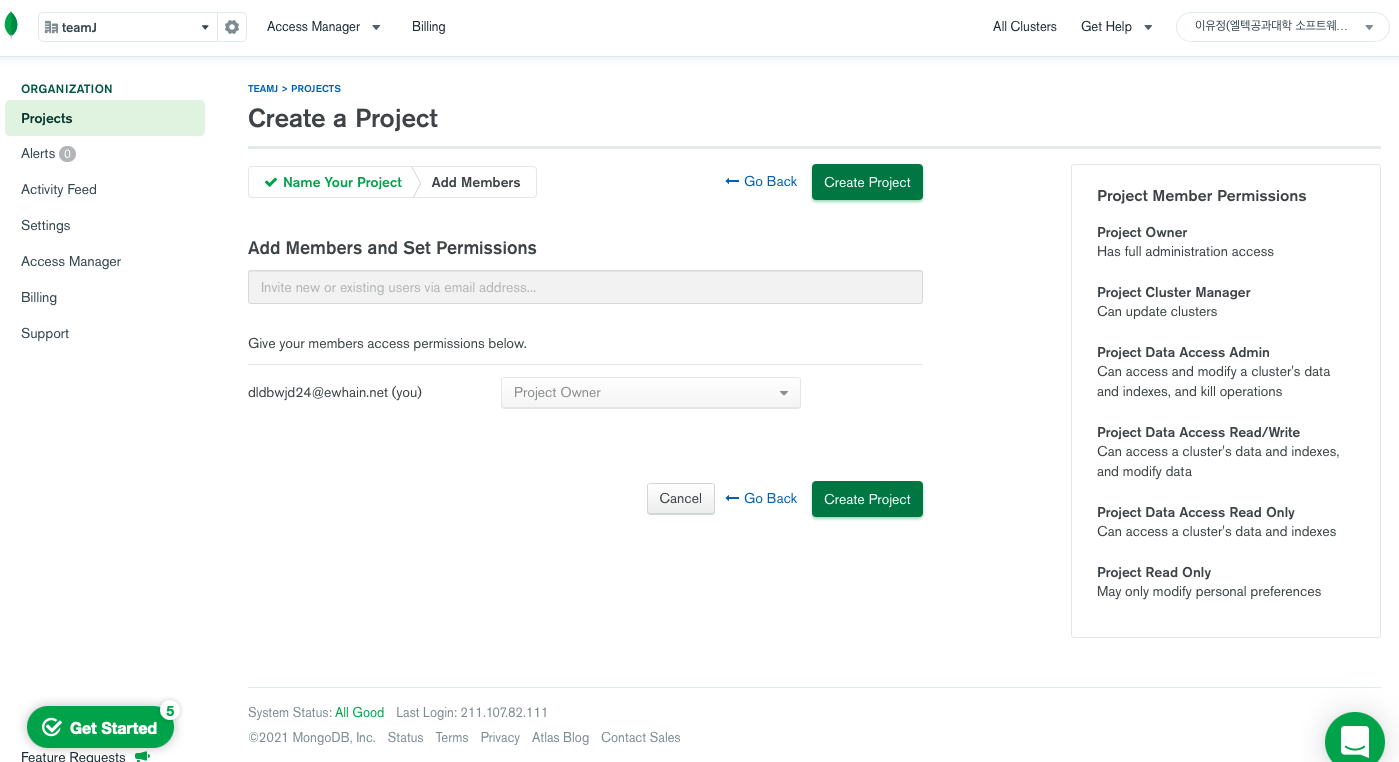Open the Atlas Blog footer link

tap(560, 738)
